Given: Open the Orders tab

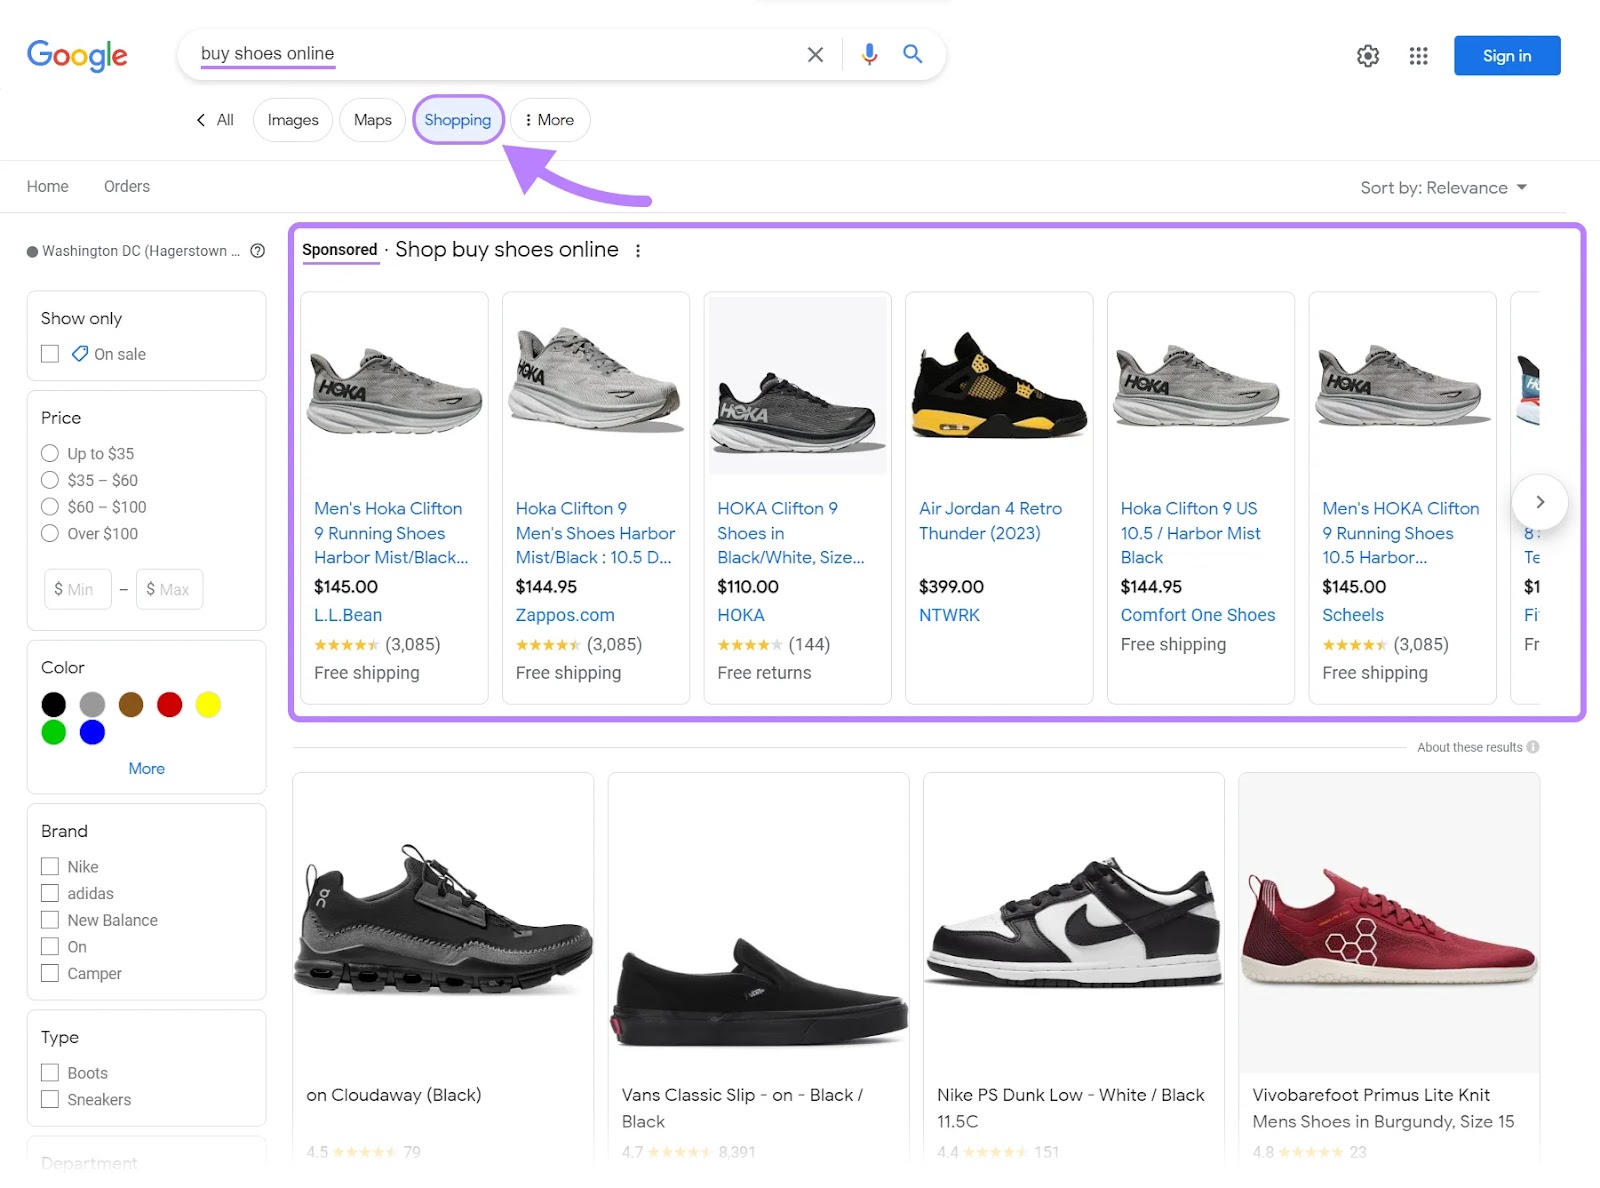Looking at the screenshot, I should (x=126, y=186).
